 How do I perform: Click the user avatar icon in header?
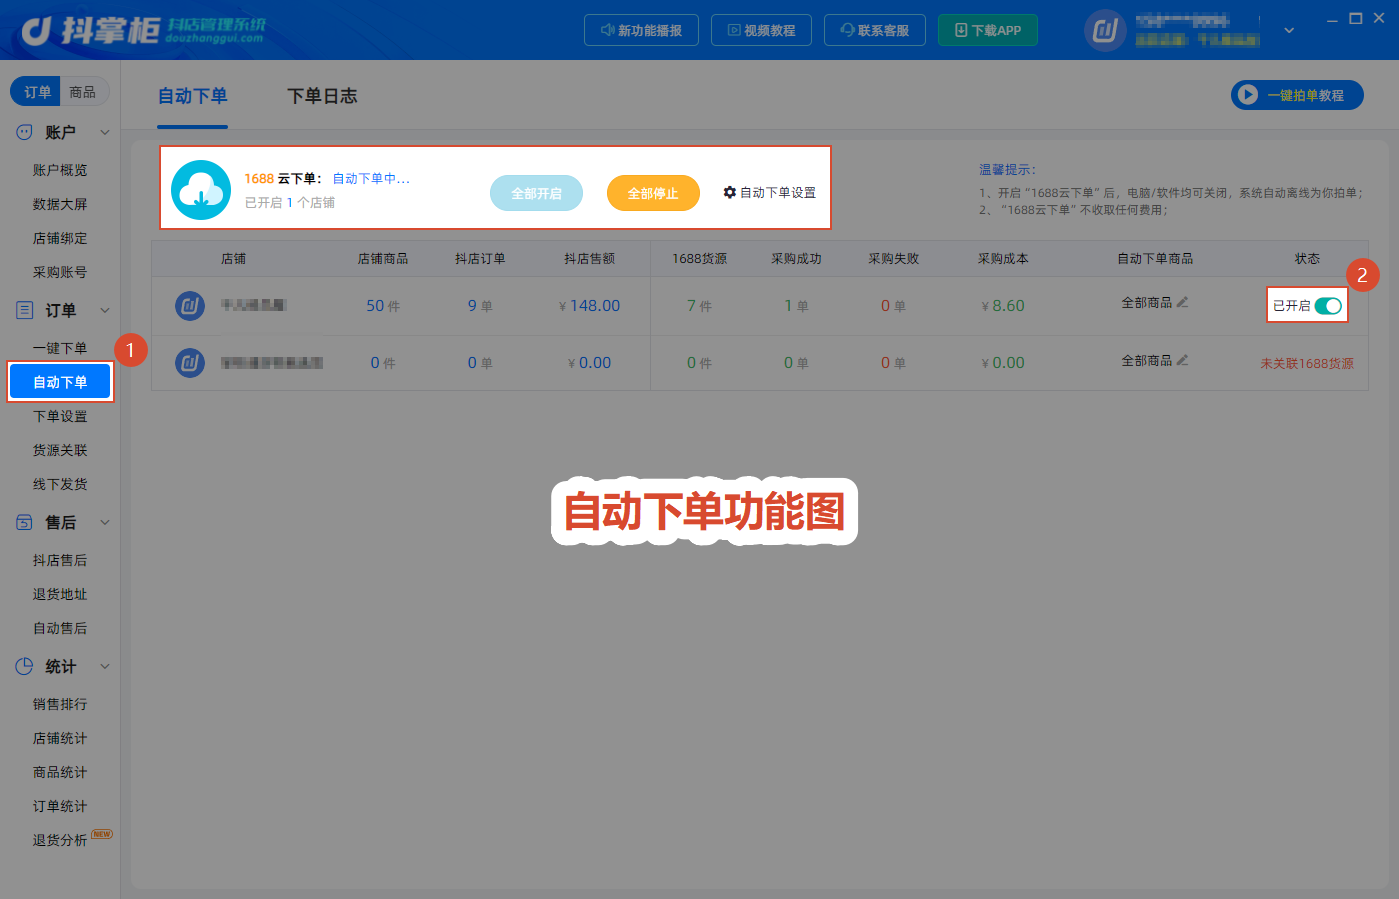tap(1105, 30)
